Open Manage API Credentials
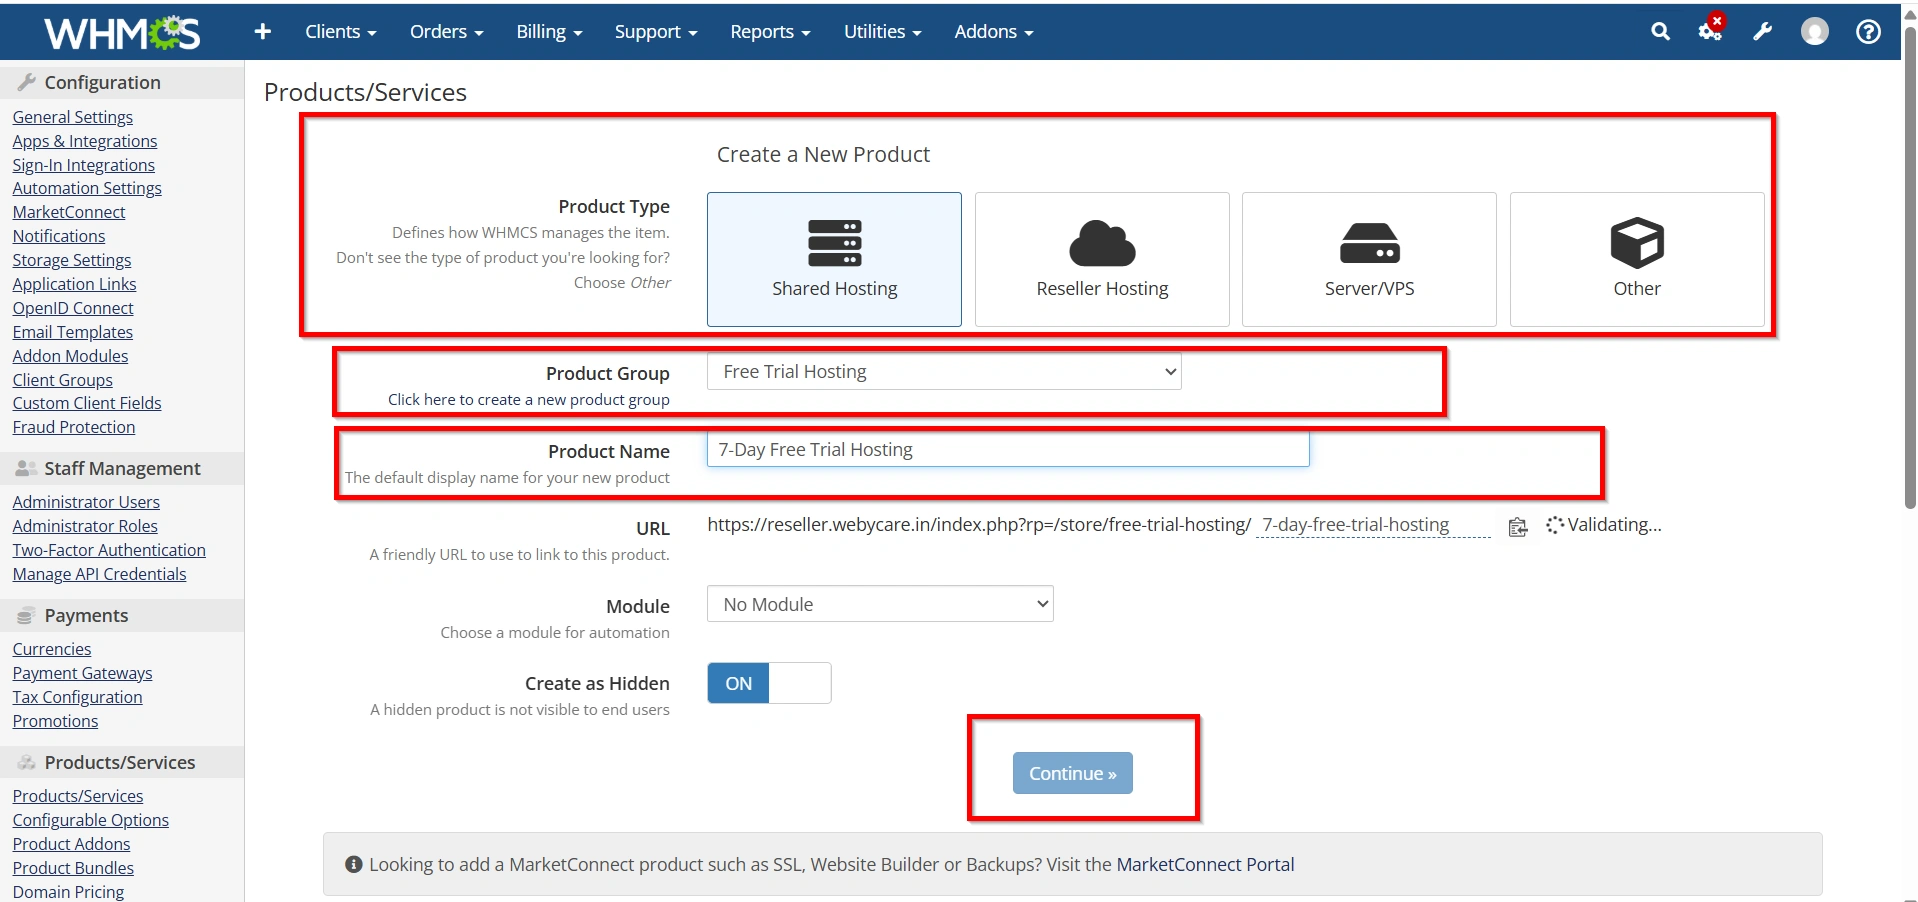1918x902 pixels. pyautogui.click(x=99, y=574)
